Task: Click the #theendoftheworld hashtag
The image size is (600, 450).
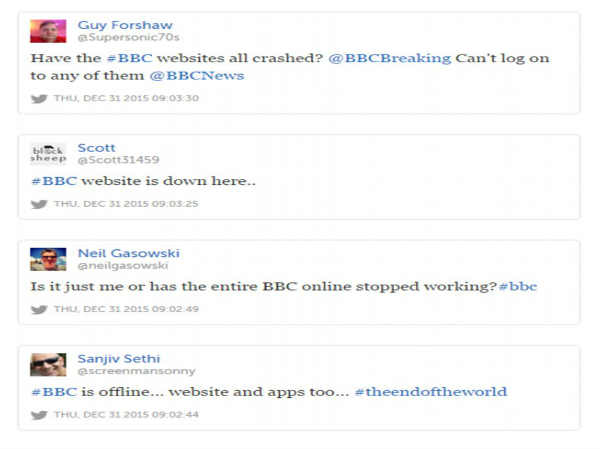Action: tap(430, 391)
